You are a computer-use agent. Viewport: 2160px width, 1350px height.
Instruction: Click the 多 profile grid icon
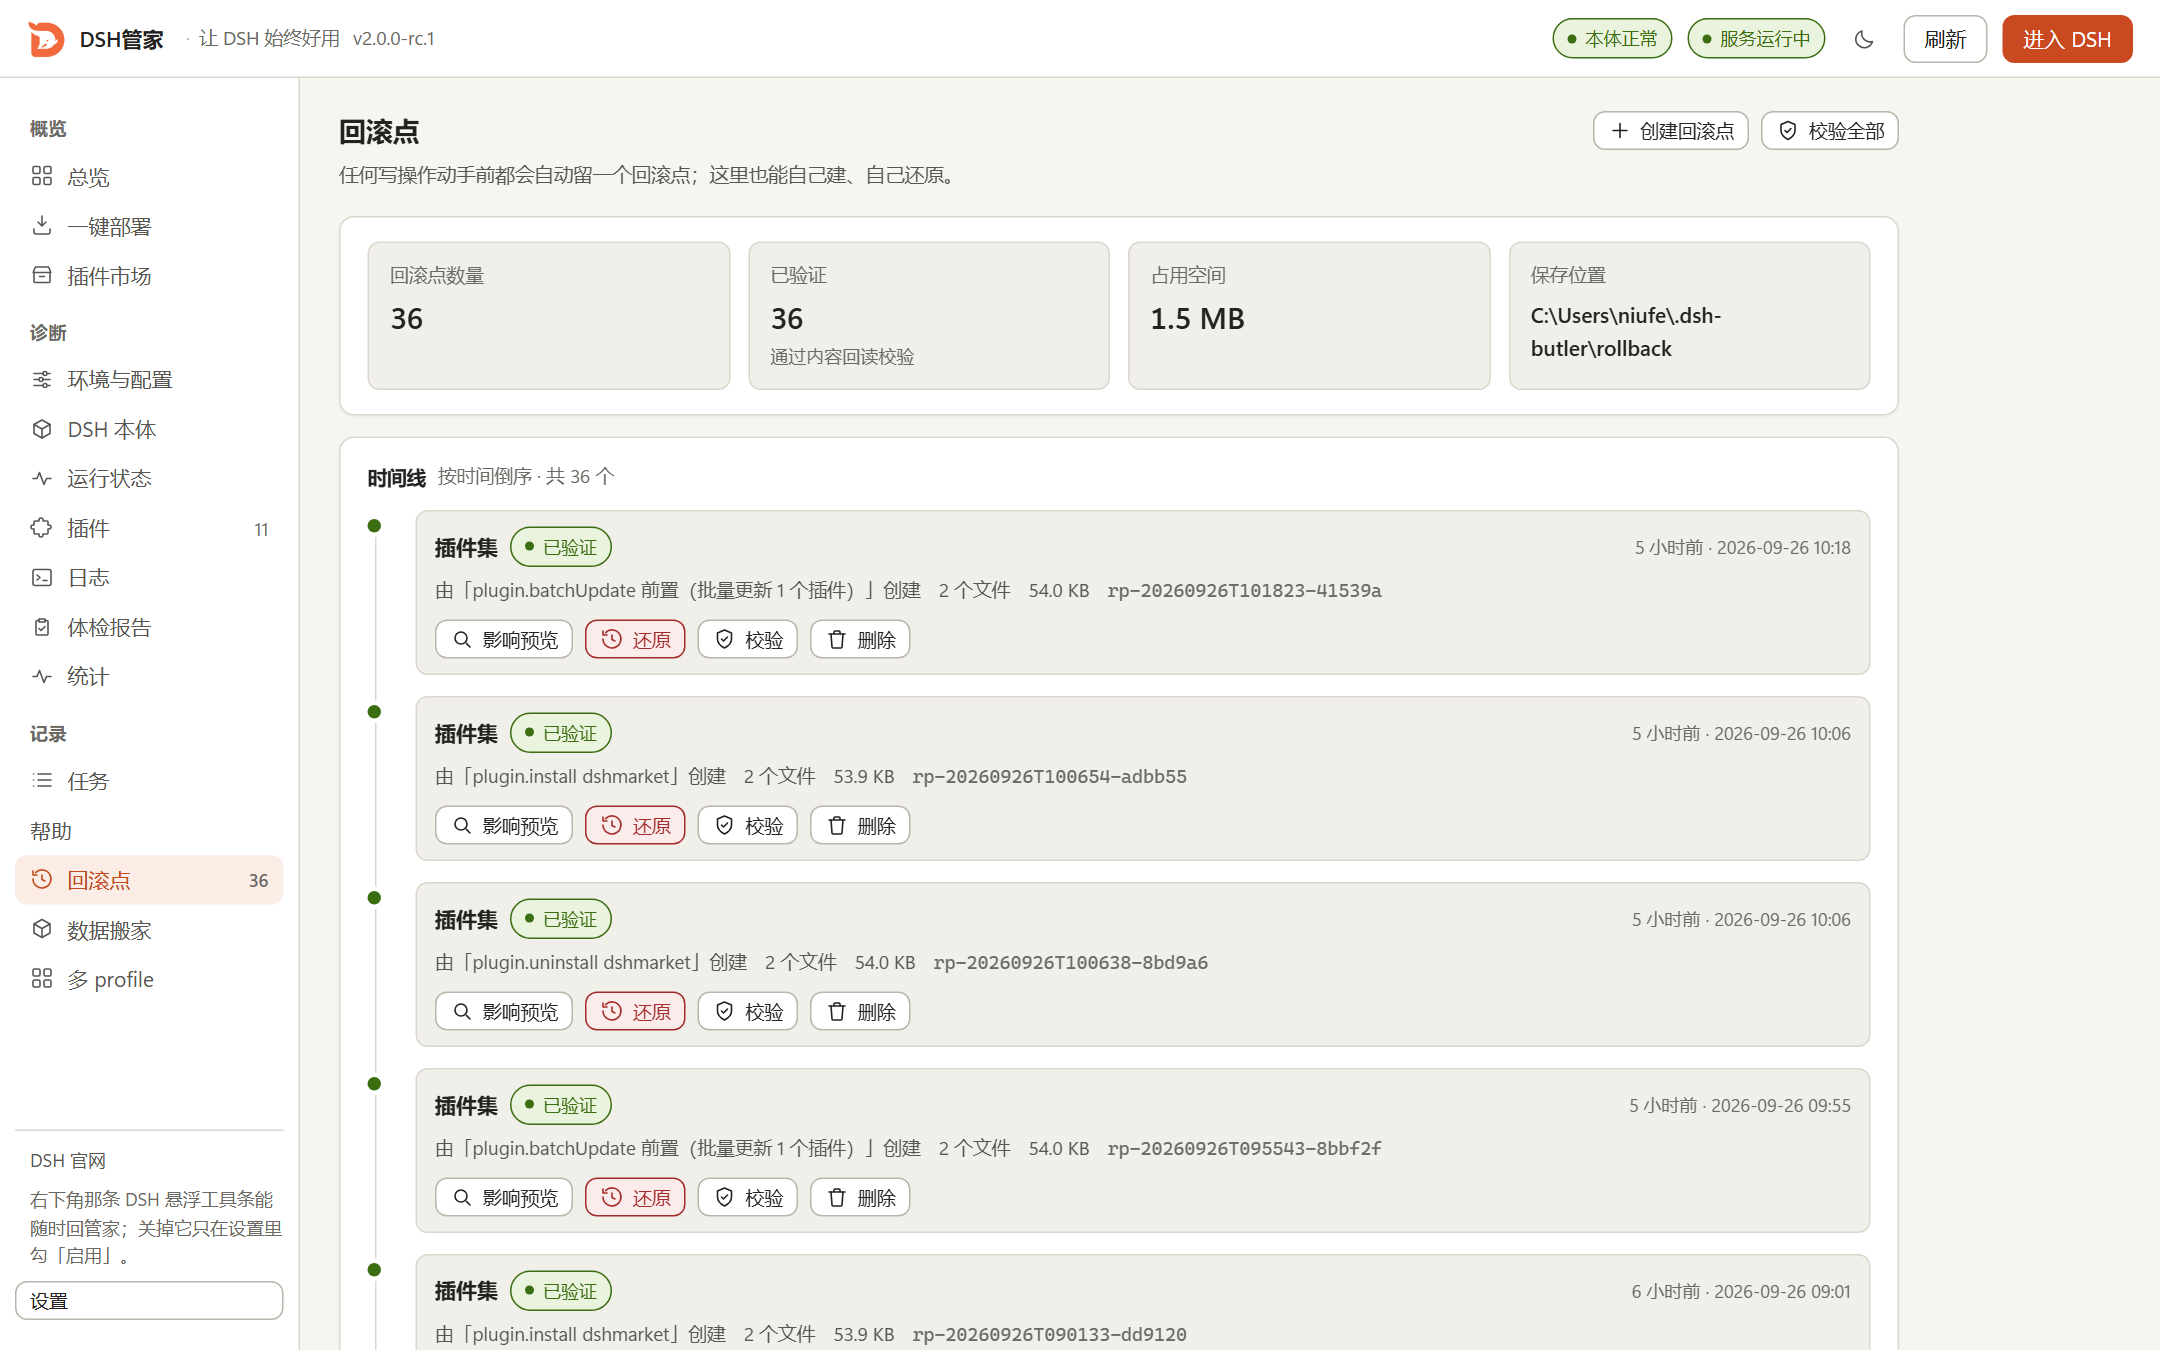pos(42,979)
